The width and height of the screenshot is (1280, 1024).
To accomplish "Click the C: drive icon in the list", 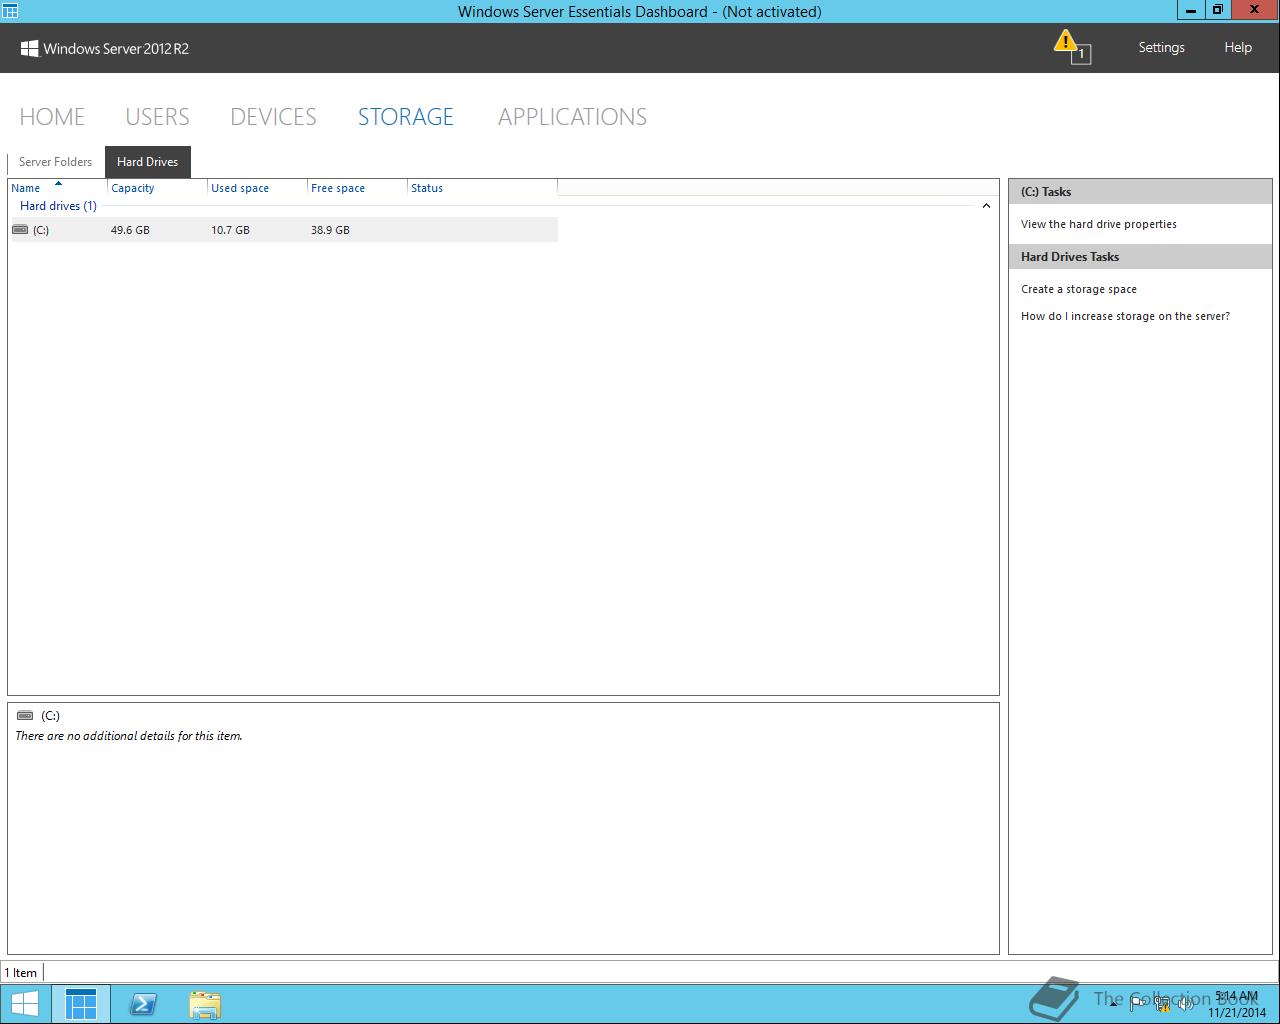I will [x=20, y=230].
